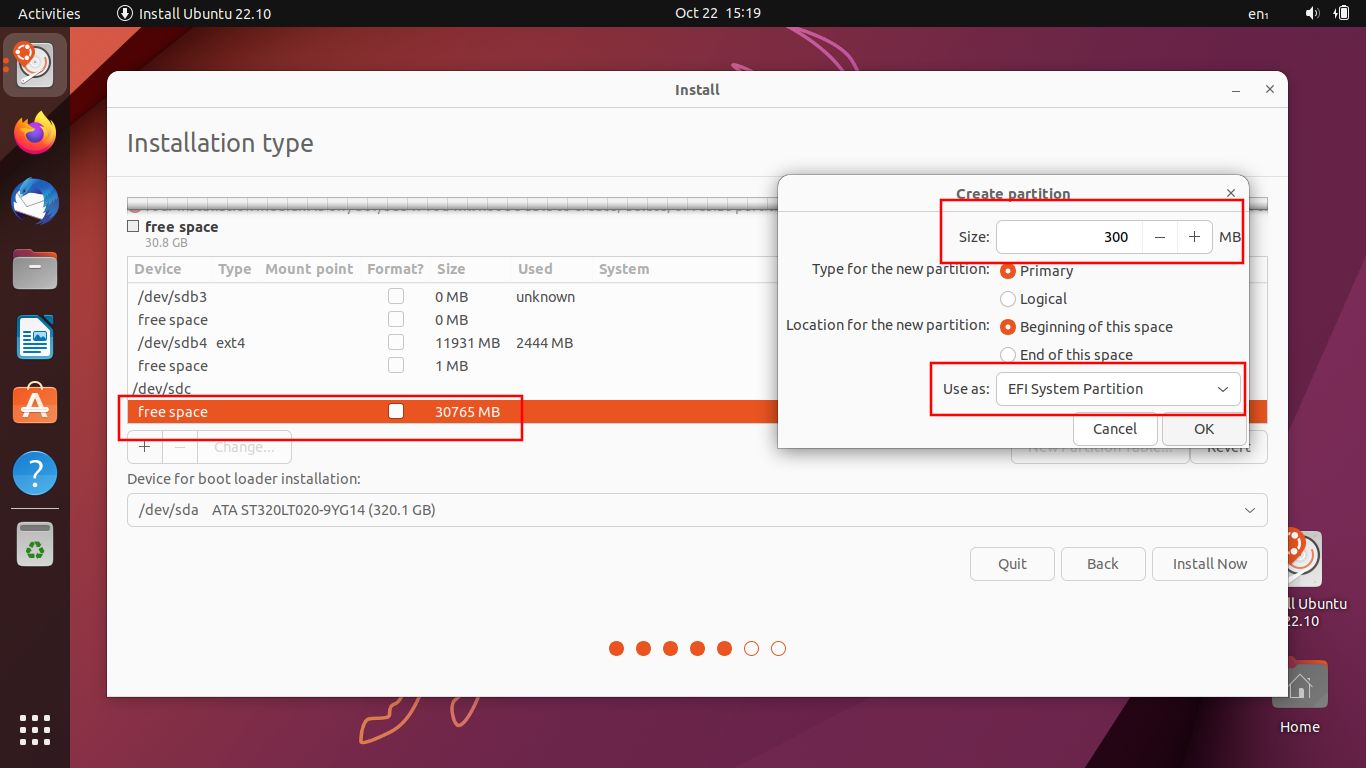The width and height of the screenshot is (1366, 768).
Task: Select the /dev/sdc device row
Action: tap(454, 389)
